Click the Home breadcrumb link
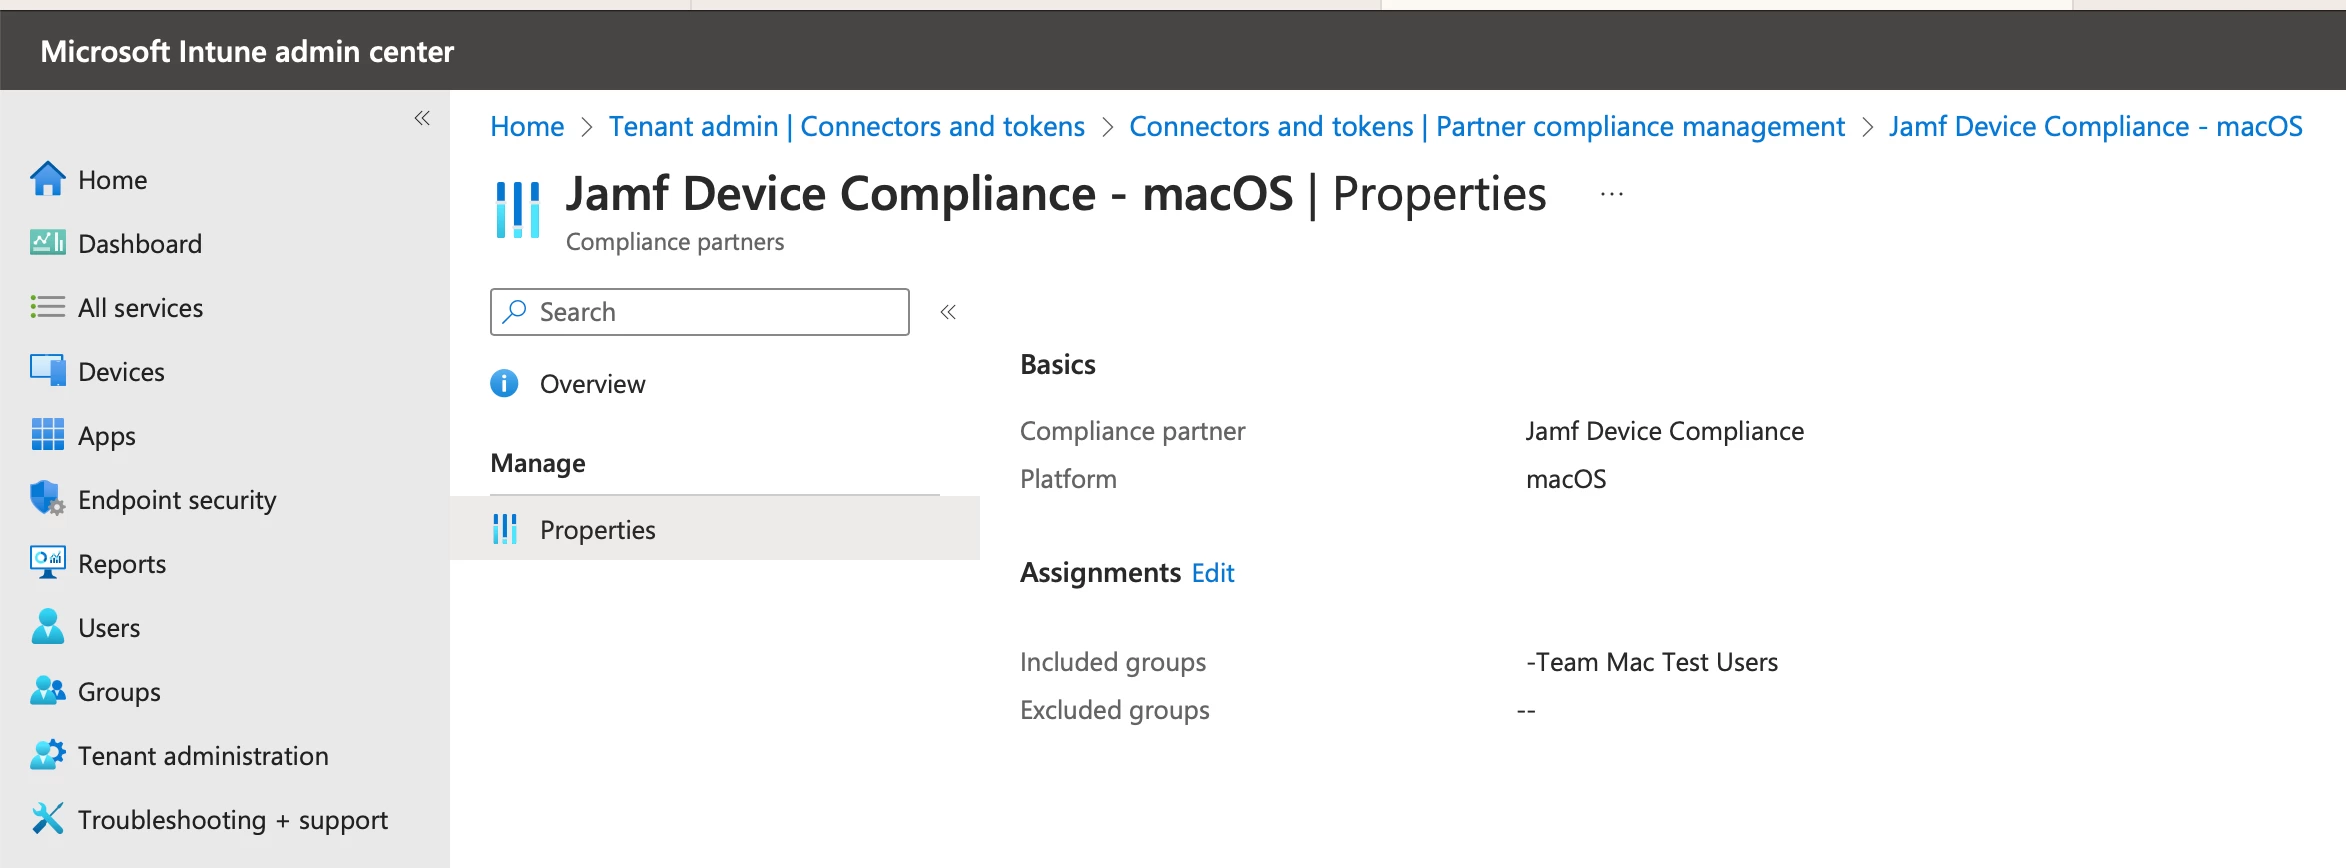 527,126
